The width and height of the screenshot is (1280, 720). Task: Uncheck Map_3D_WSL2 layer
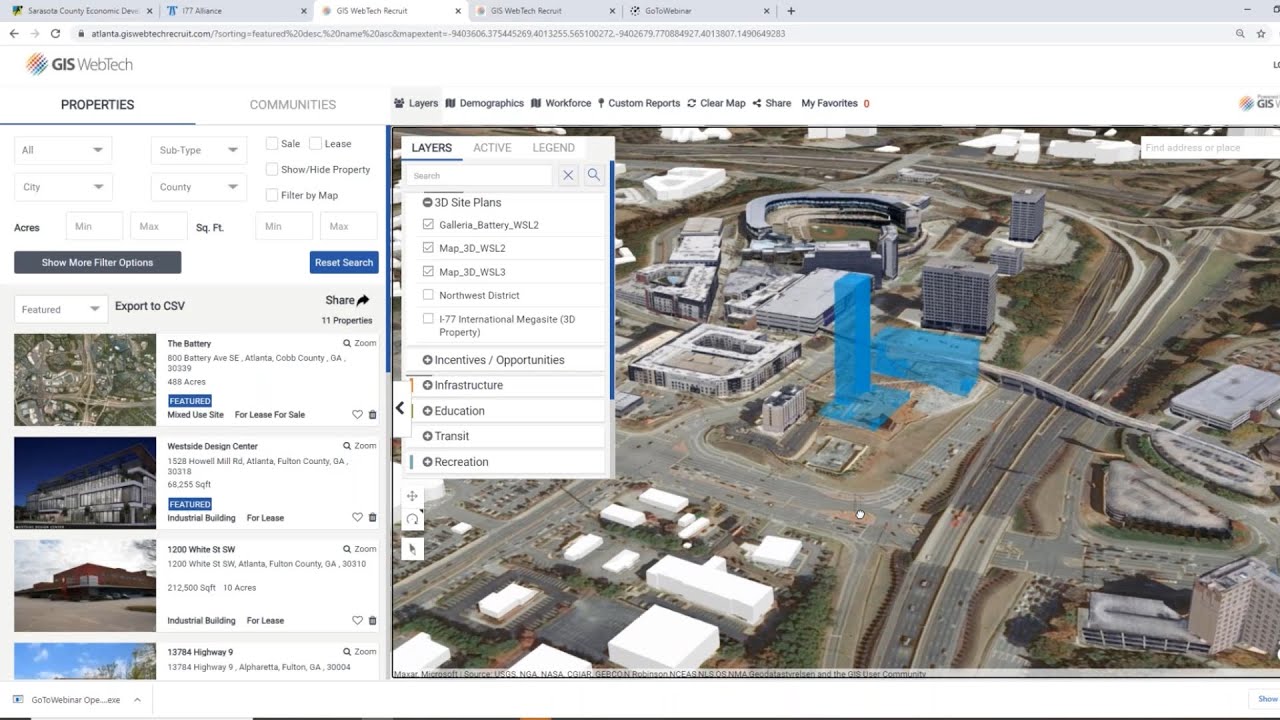point(428,248)
